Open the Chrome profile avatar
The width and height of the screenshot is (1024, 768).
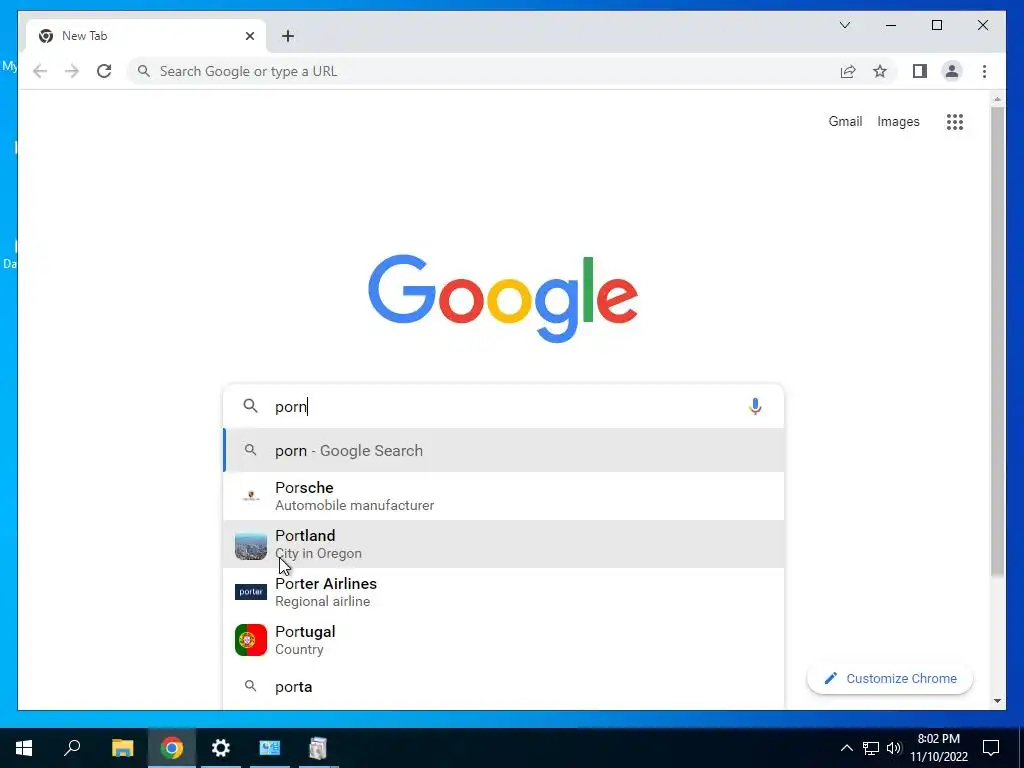pyautogui.click(x=952, y=71)
